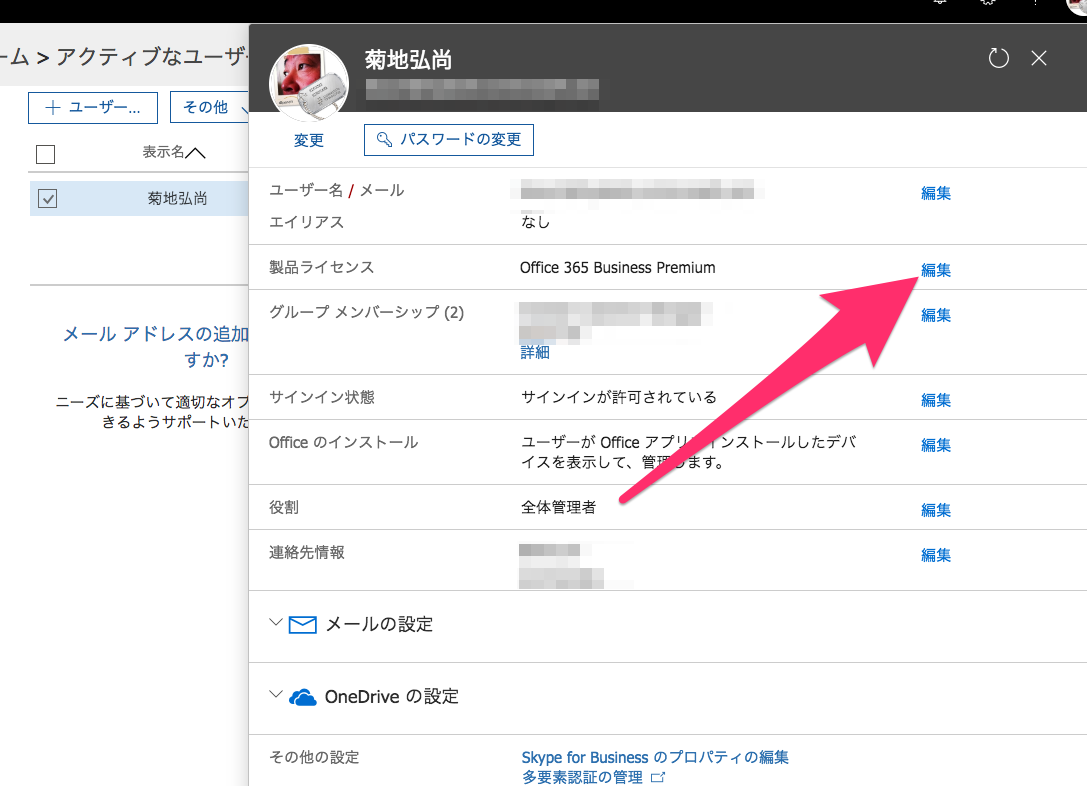Open the notifications bell icon
The image size is (1087, 786).
tap(940, 5)
